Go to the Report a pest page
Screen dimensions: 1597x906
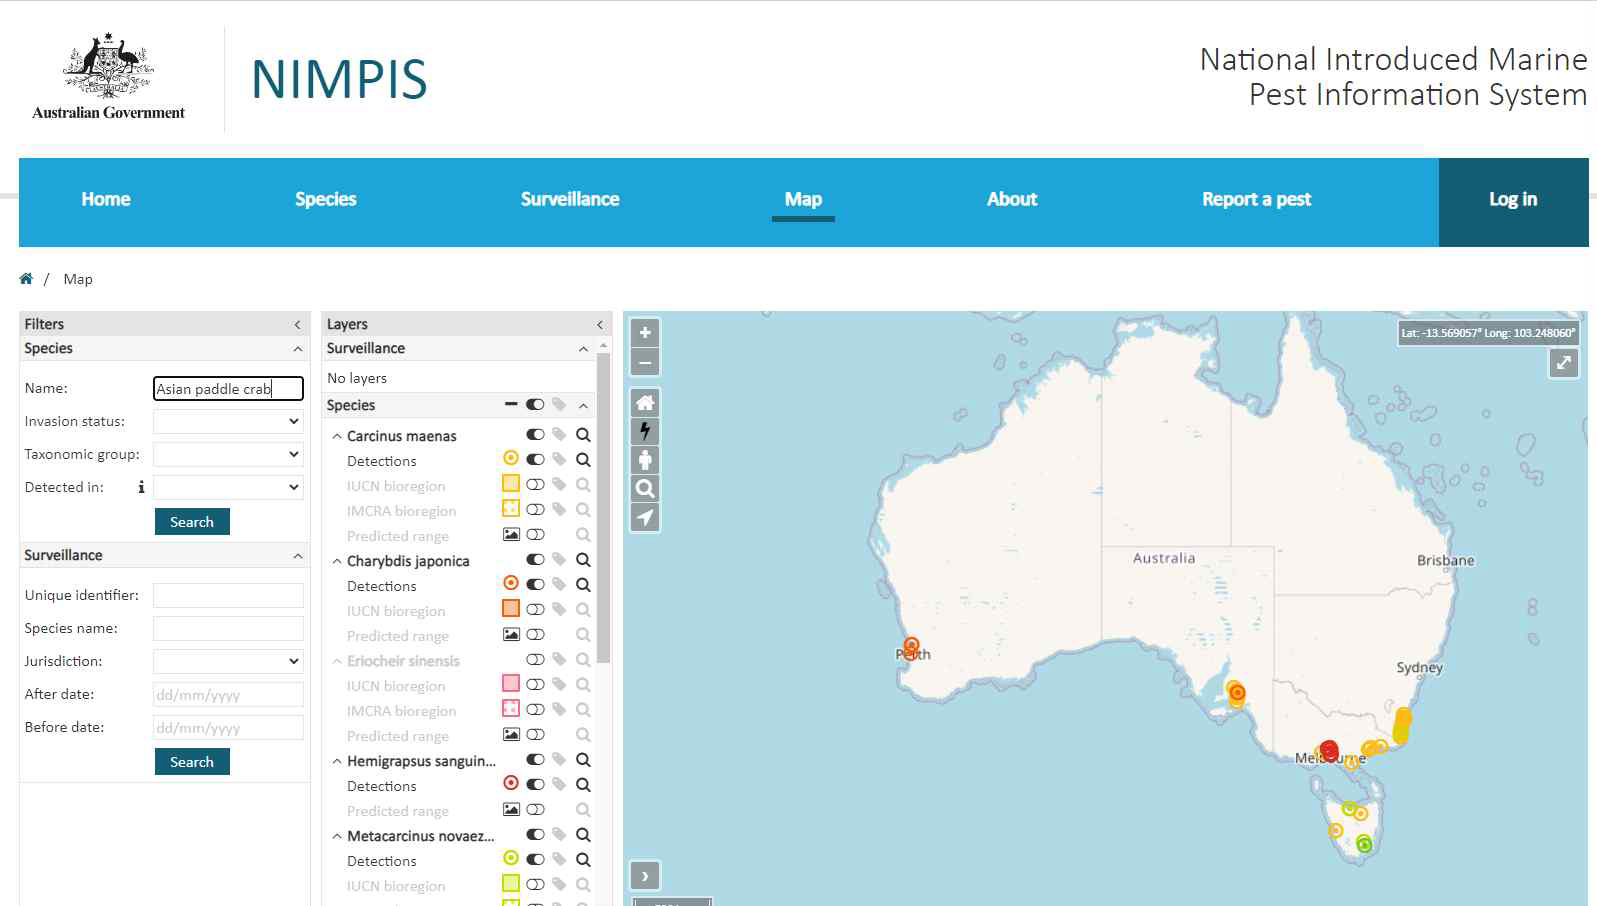[1256, 199]
